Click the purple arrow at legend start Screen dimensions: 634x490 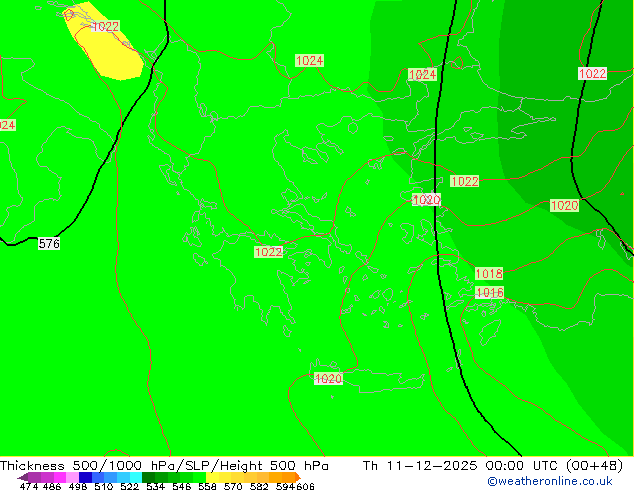[x=22, y=477]
